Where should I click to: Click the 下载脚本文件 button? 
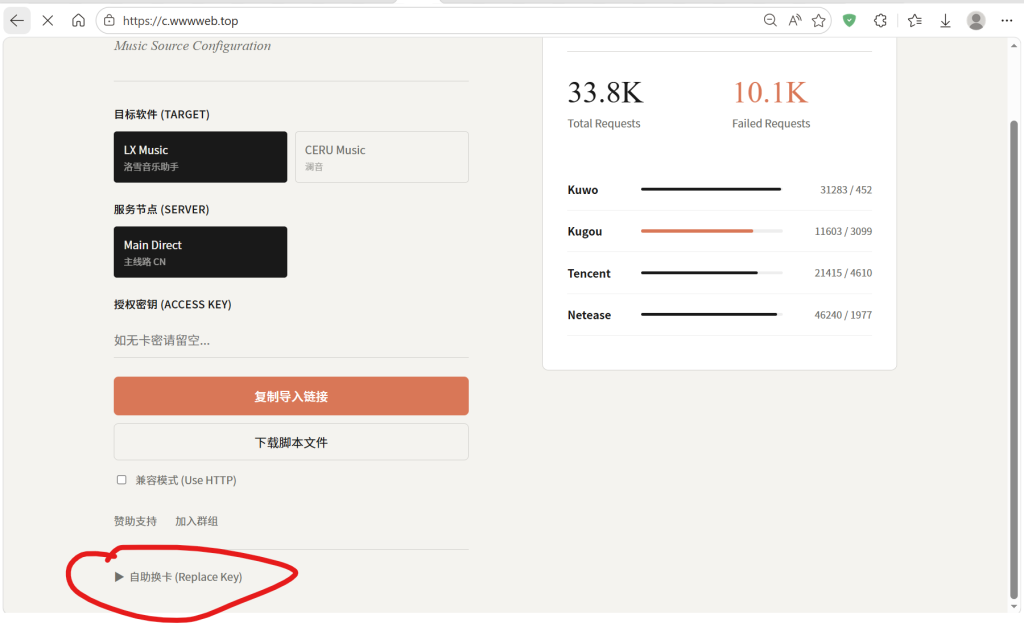point(291,442)
